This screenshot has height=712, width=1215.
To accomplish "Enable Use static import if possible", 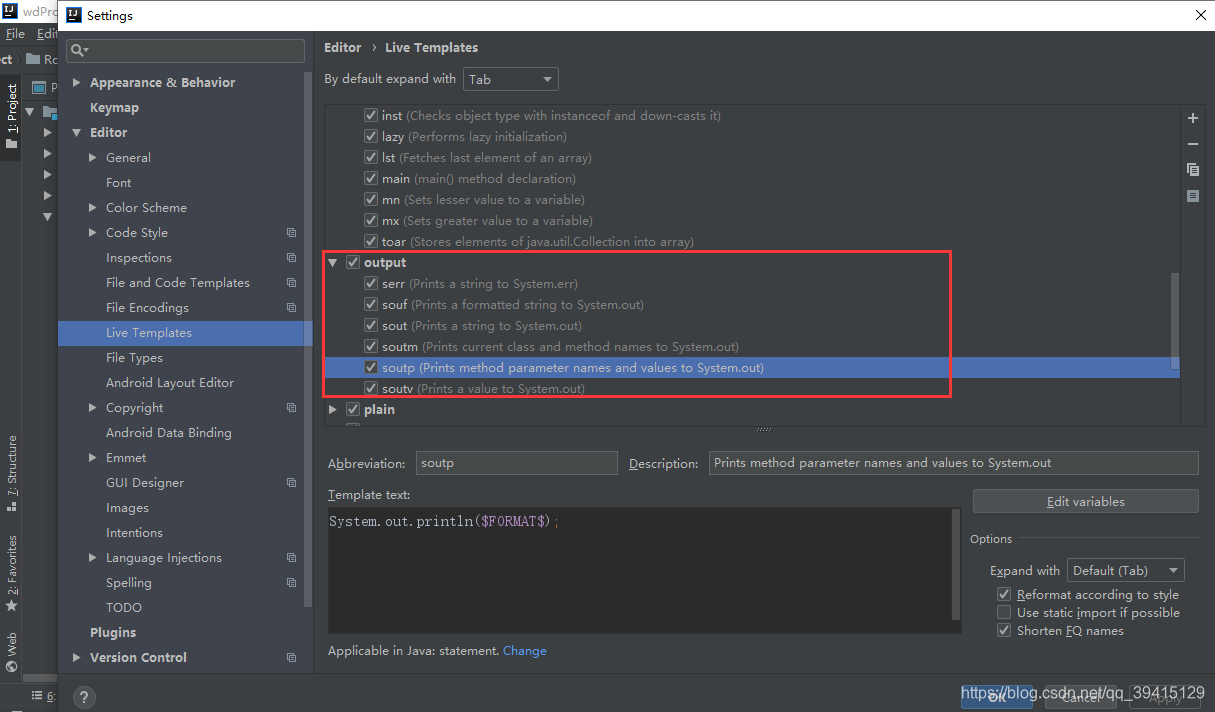I will click(x=1004, y=613).
